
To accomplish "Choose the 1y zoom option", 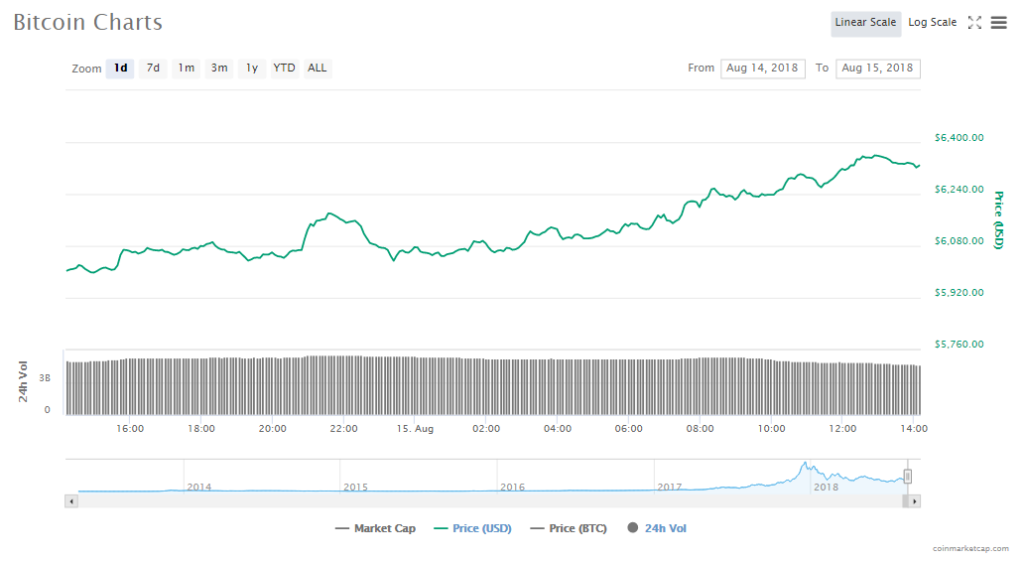I will tap(252, 68).
